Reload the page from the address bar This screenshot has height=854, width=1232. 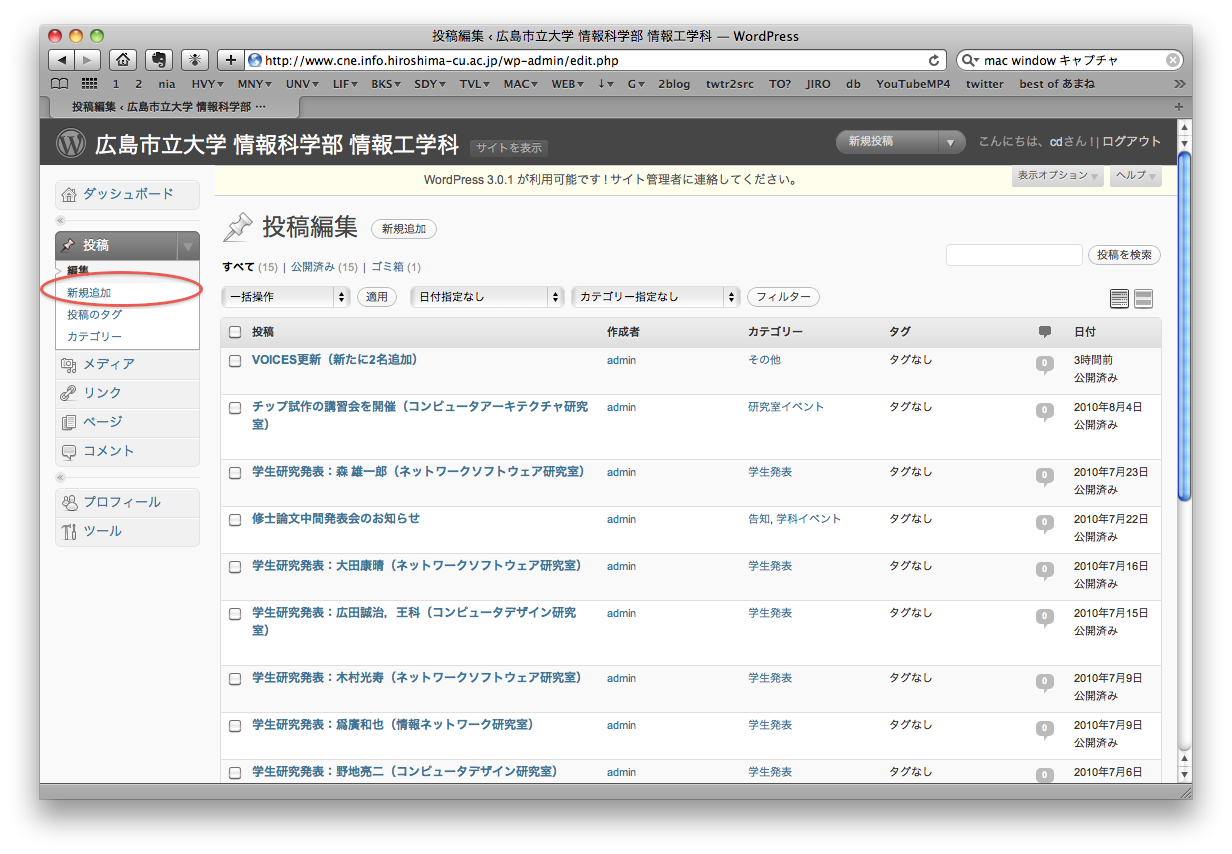click(x=934, y=60)
